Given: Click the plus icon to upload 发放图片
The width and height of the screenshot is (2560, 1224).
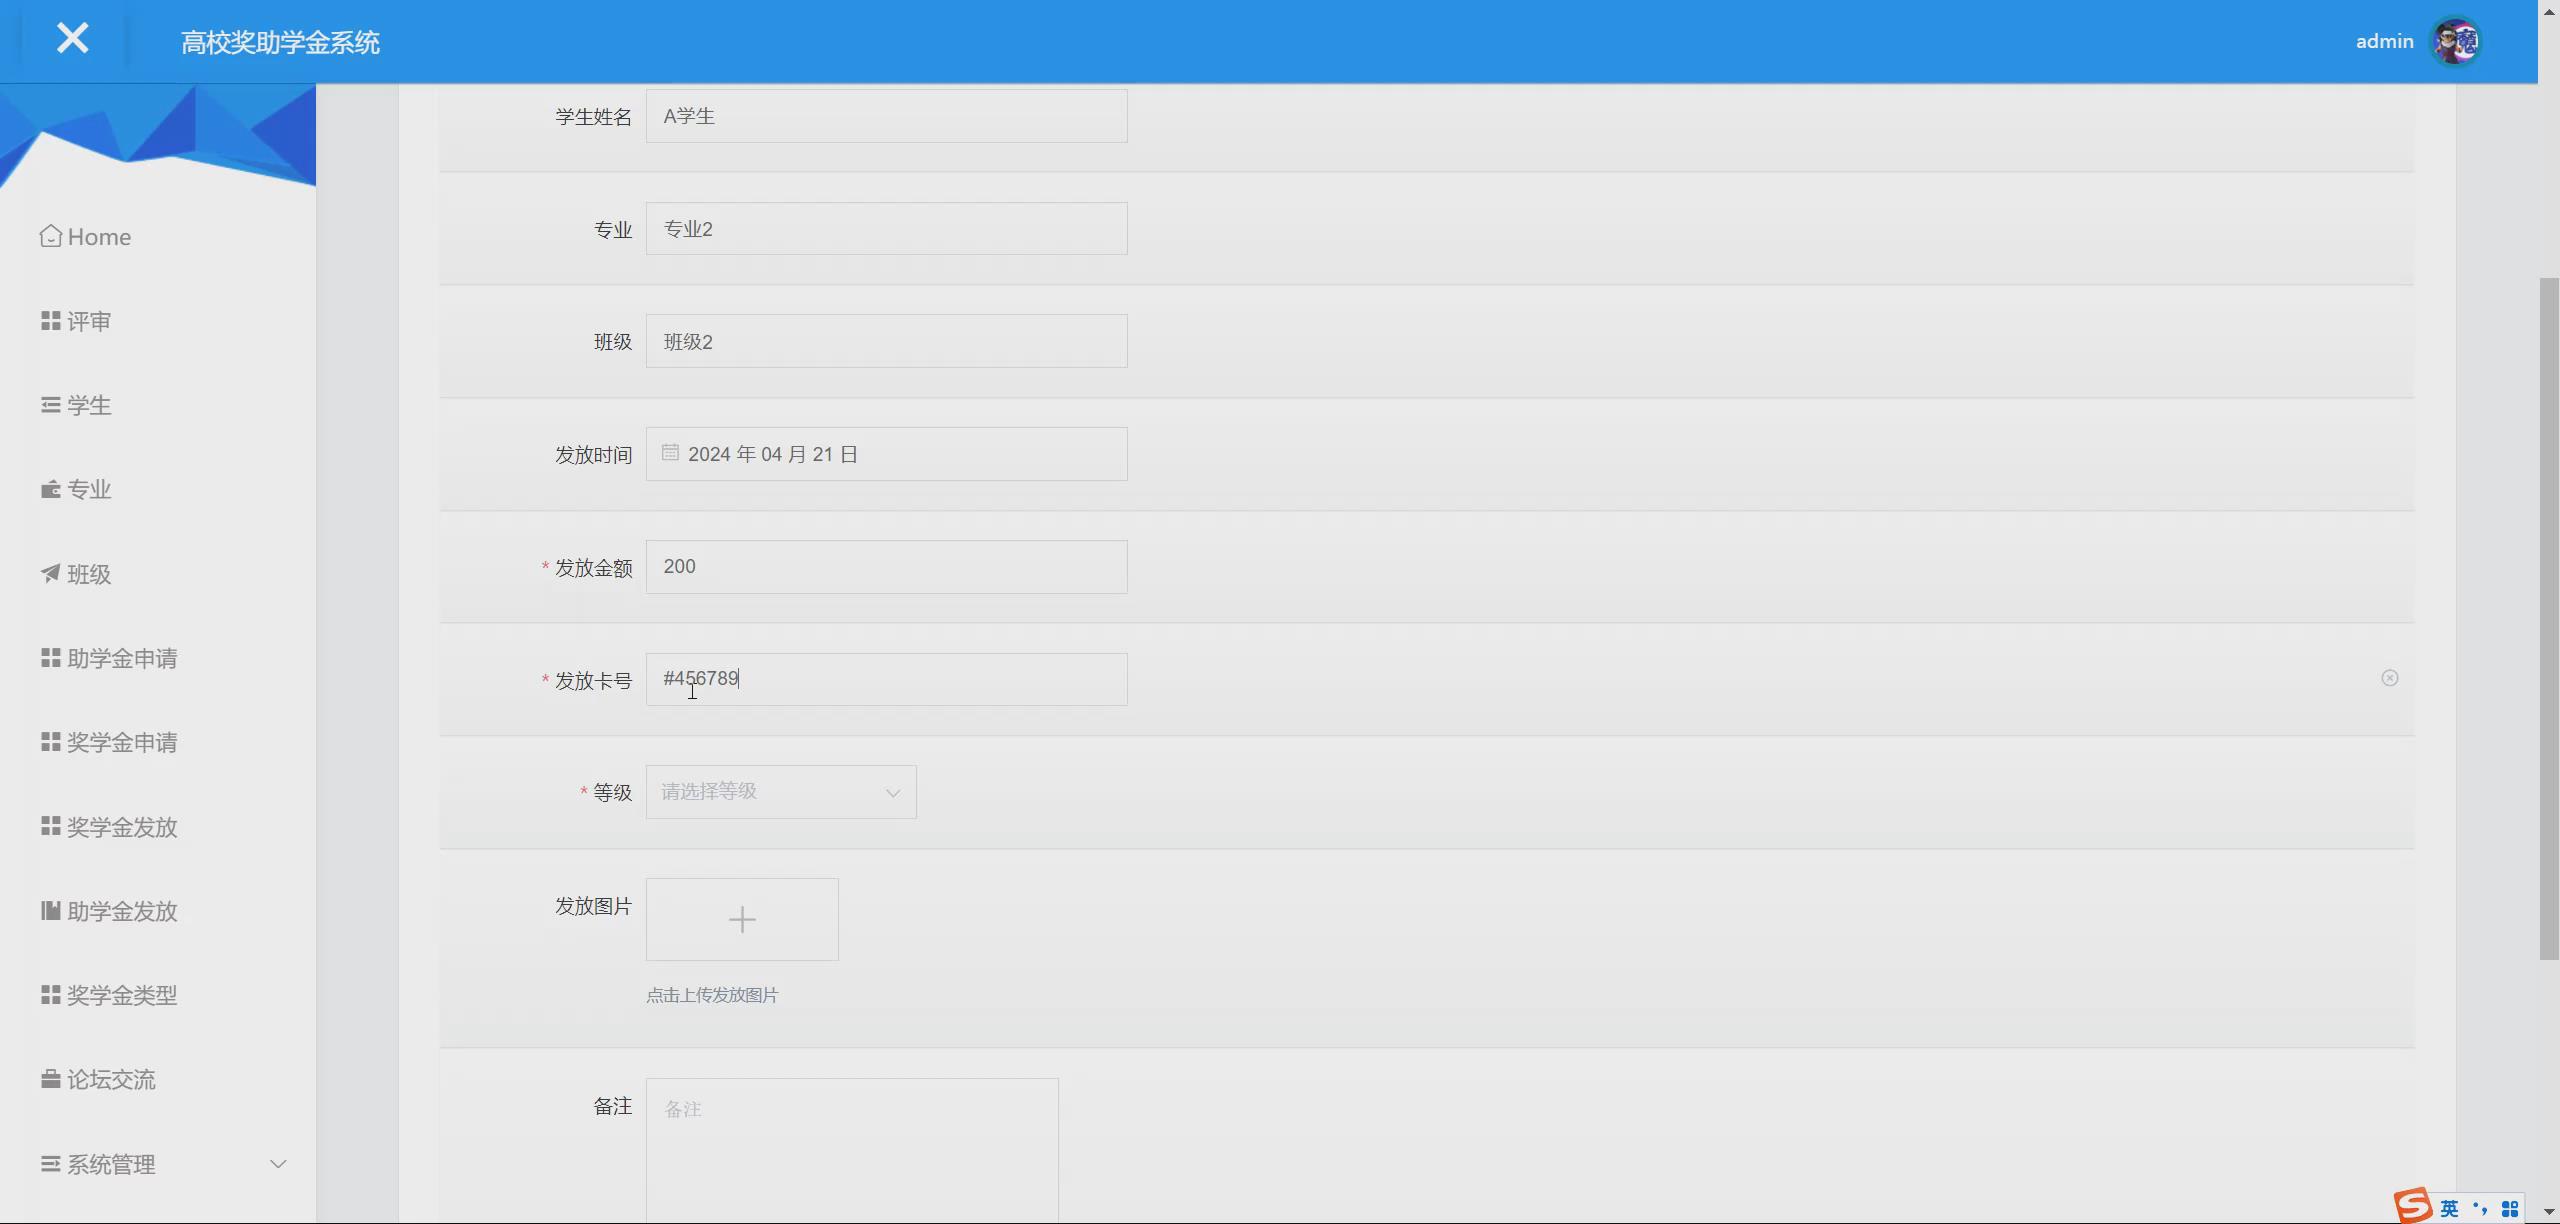Looking at the screenshot, I should point(742,919).
